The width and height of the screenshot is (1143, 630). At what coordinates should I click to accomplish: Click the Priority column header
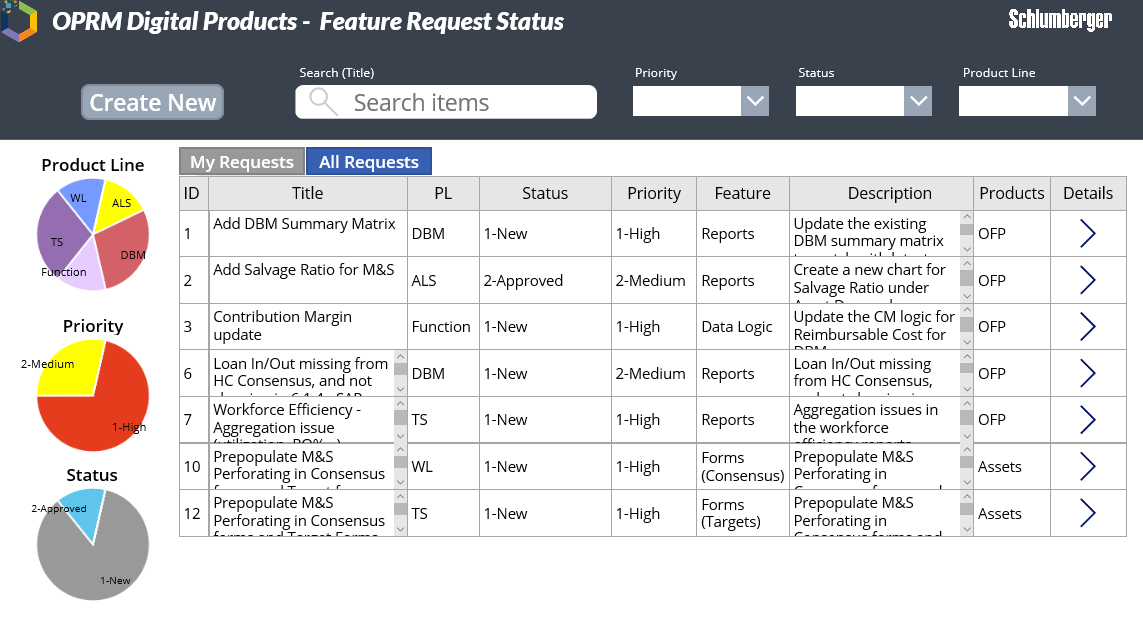pyautogui.click(x=654, y=193)
